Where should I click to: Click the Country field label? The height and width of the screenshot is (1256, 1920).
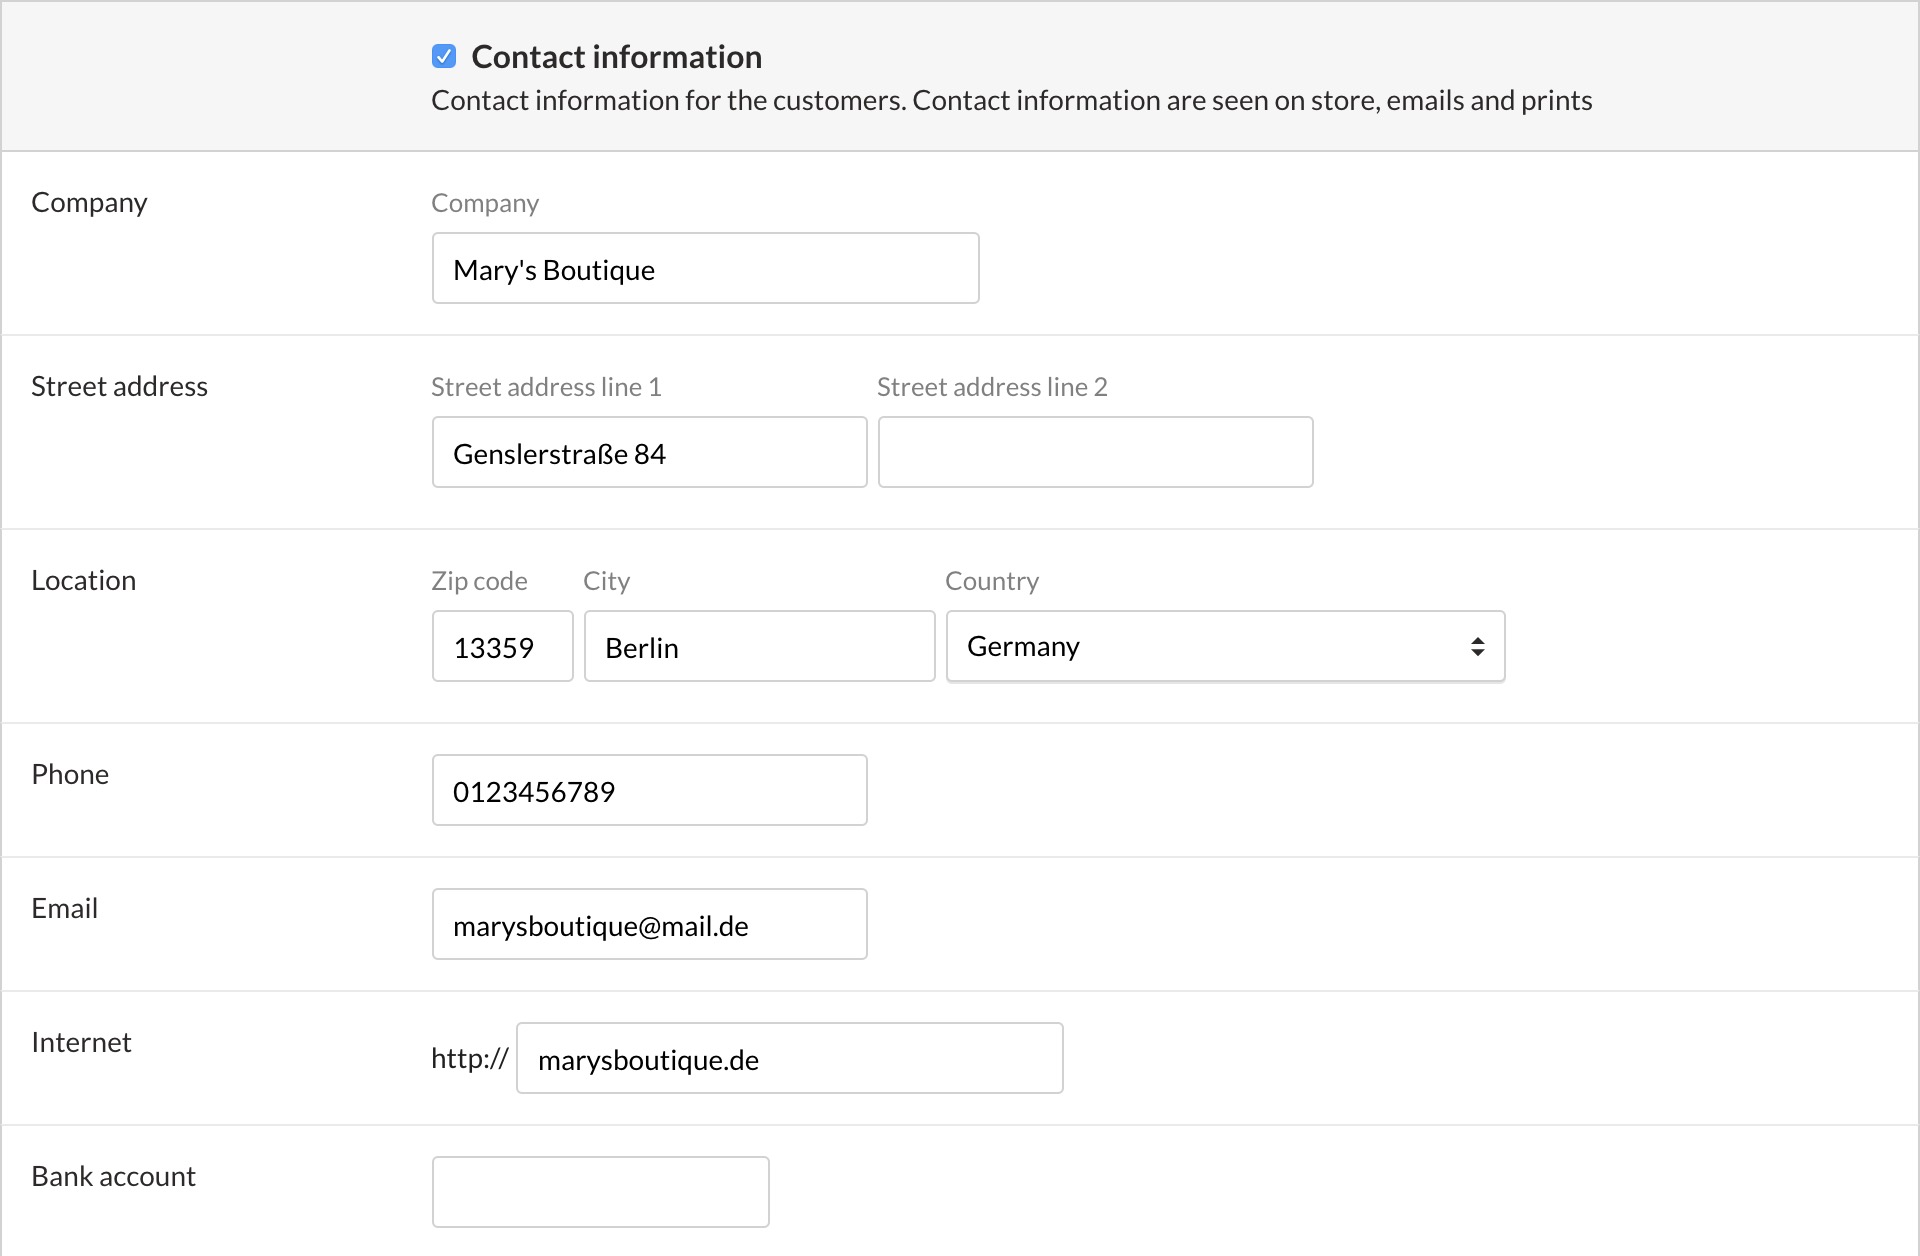(x=992, y=581)
